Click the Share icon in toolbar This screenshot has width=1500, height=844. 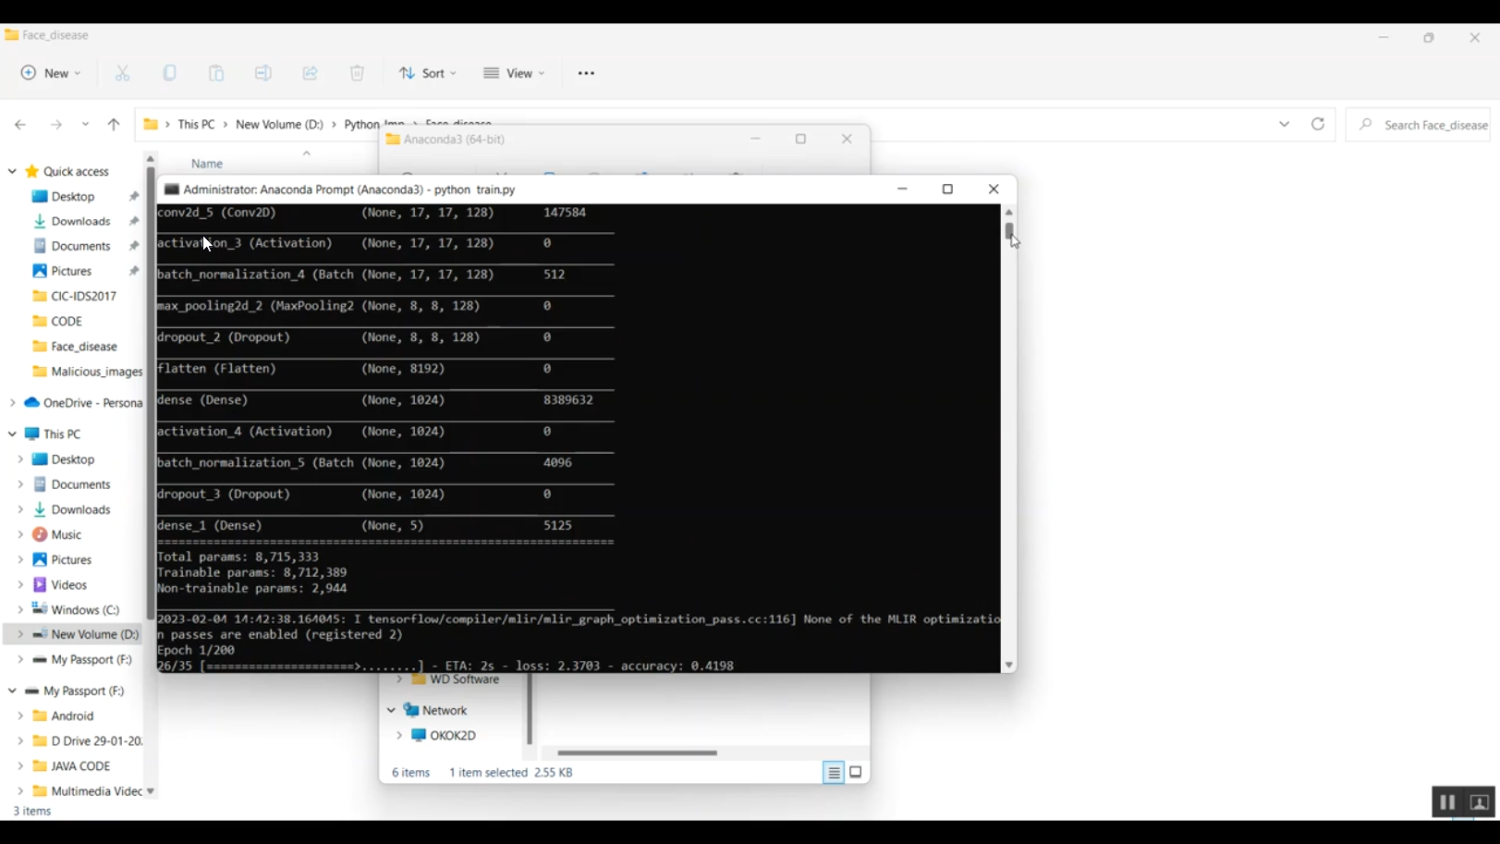[310, 73]
